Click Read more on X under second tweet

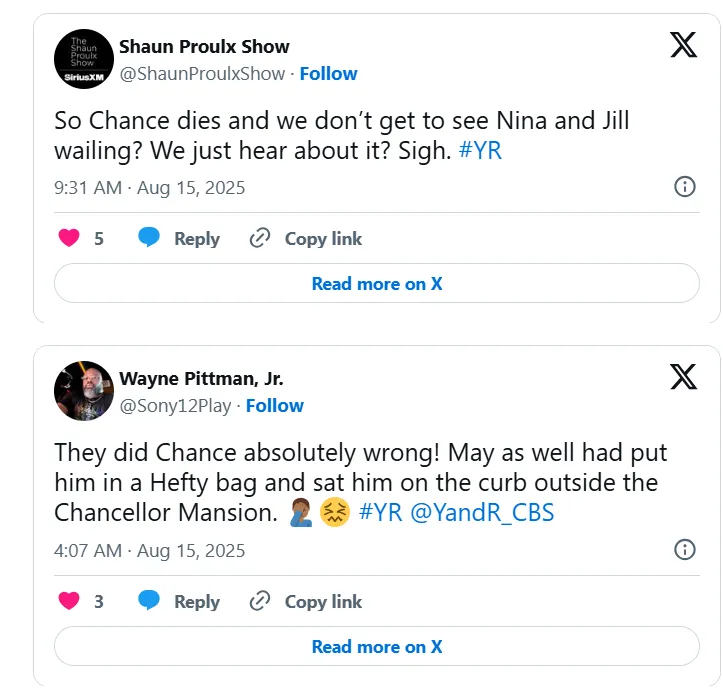click(x=376, y=646)
